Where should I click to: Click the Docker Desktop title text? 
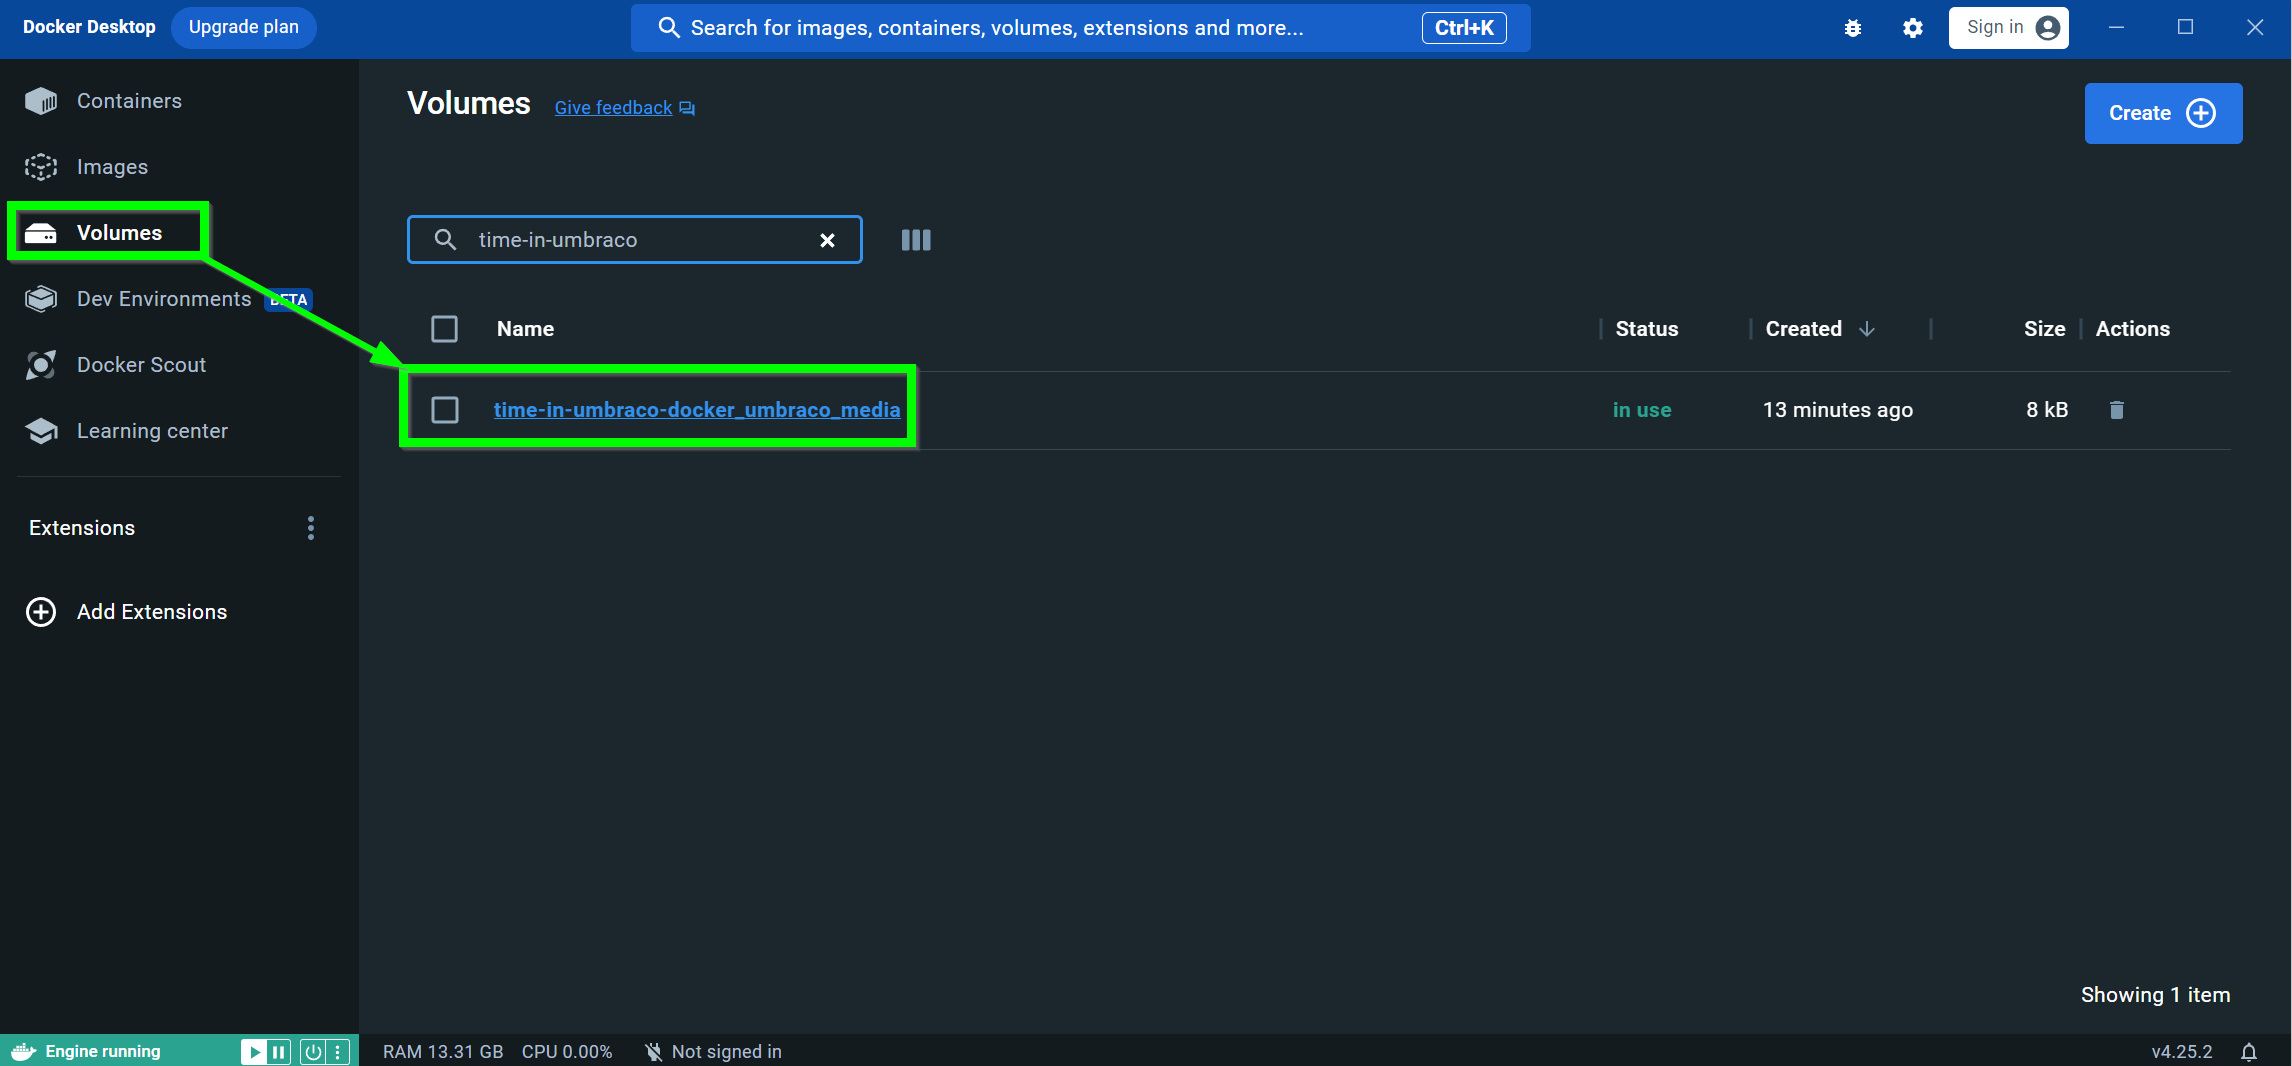(89, 27)
